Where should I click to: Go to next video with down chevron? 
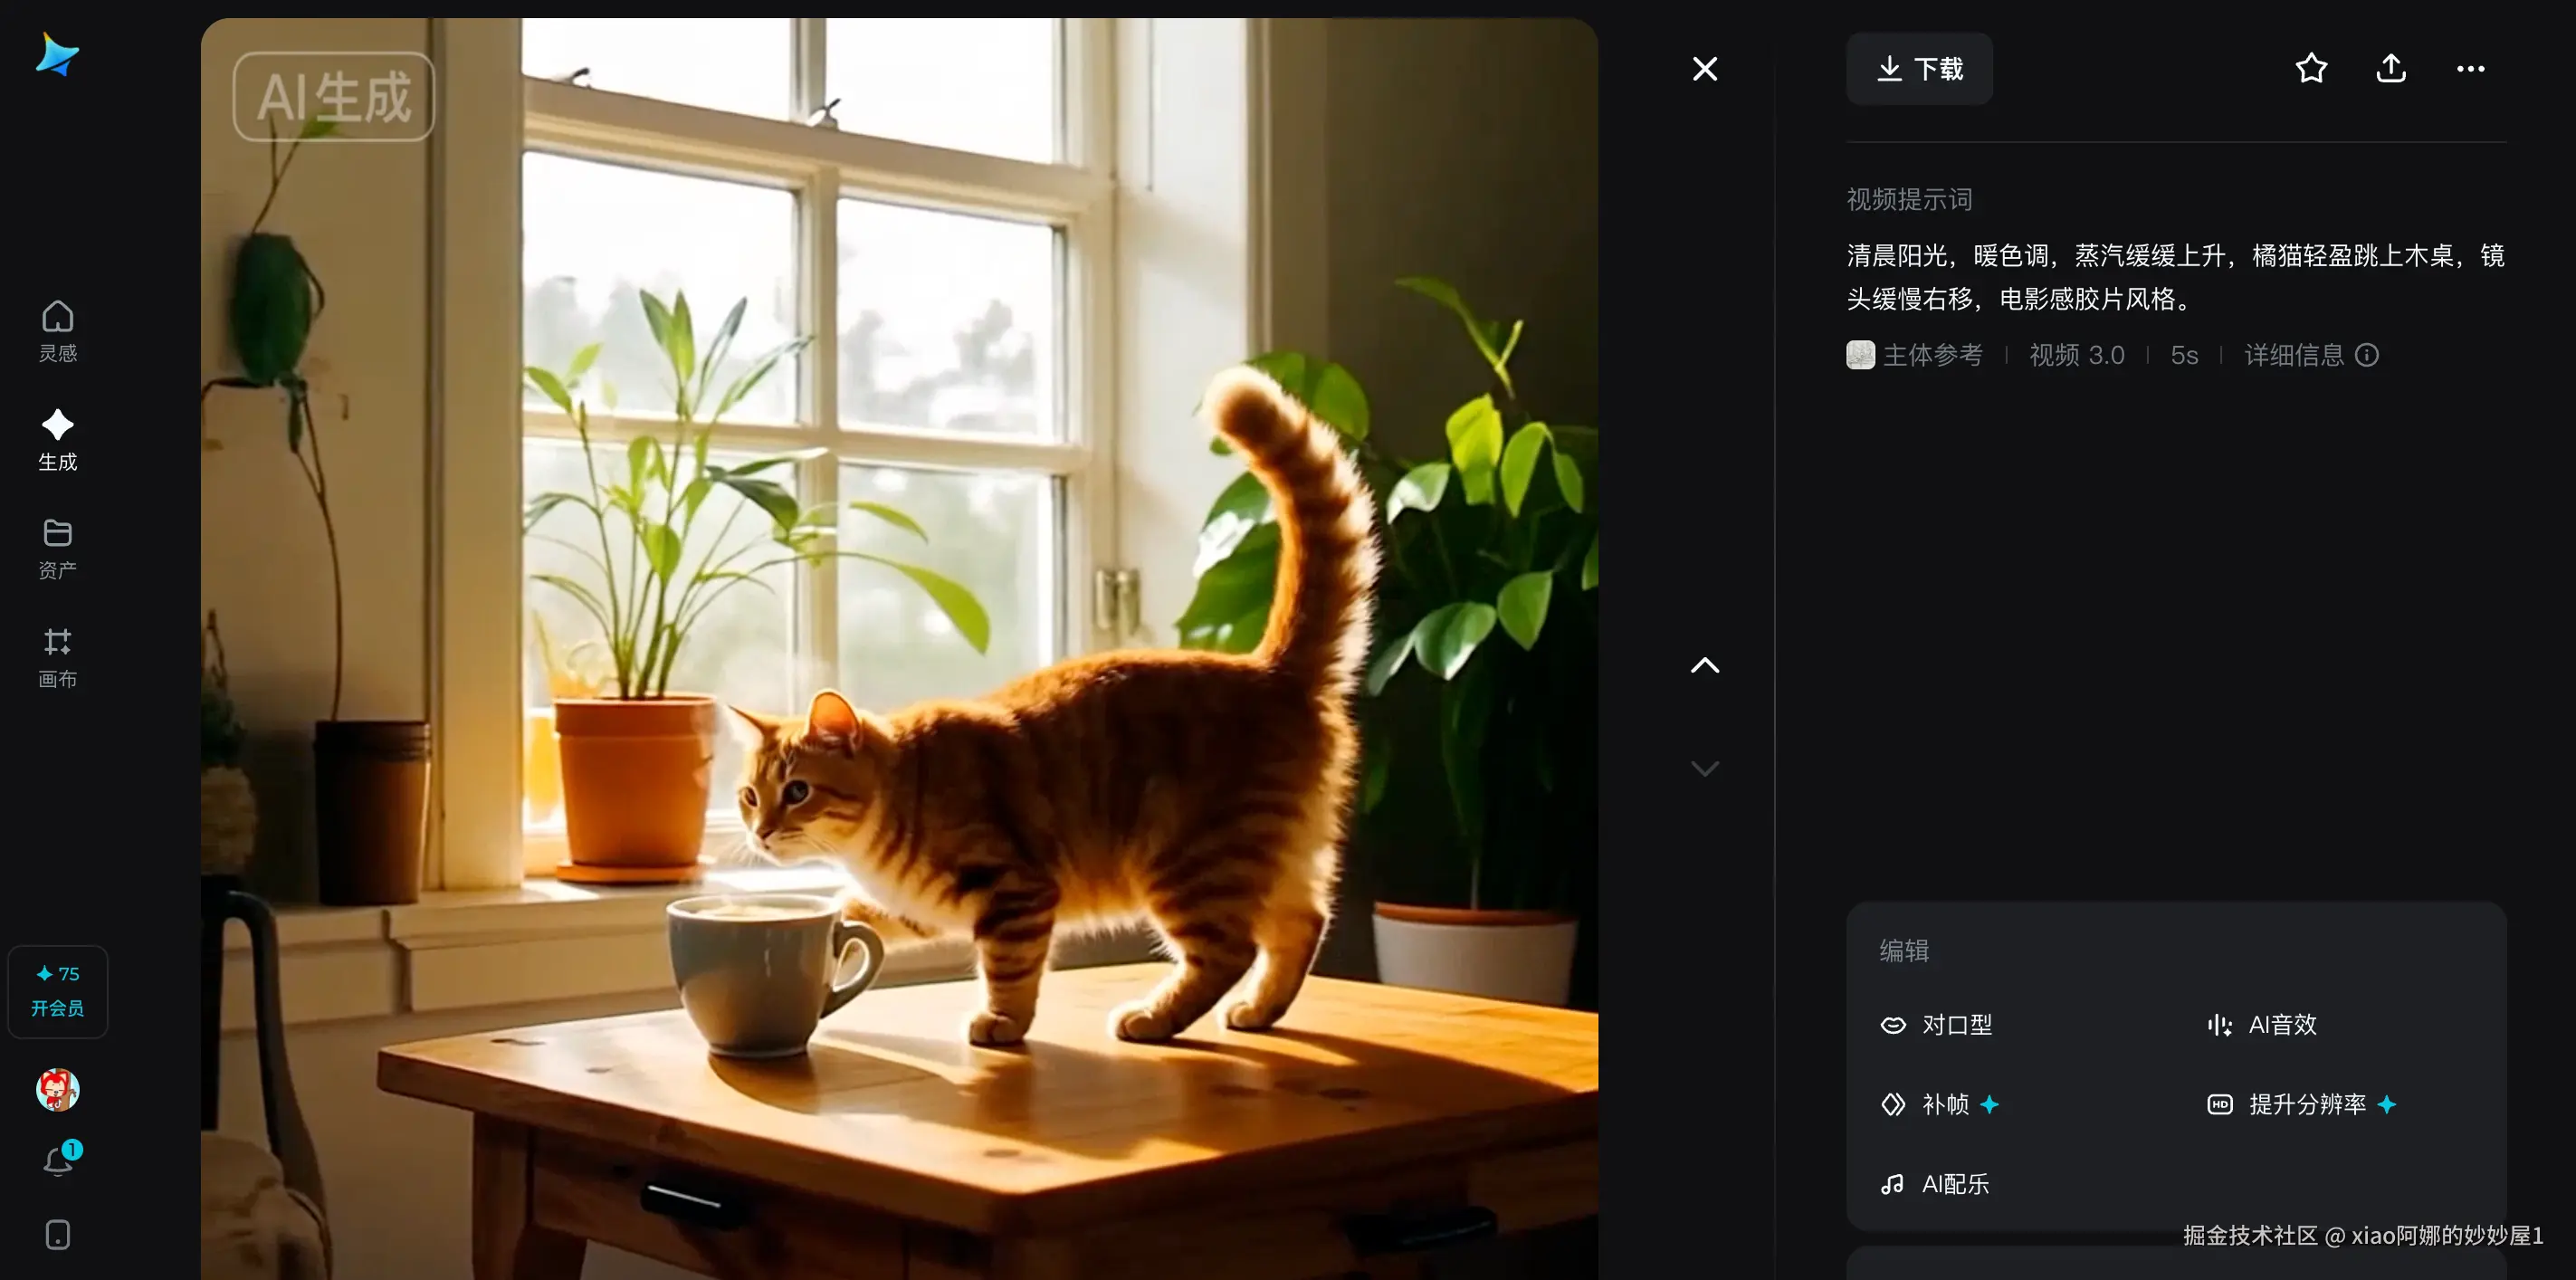[x=1704, y=768]
